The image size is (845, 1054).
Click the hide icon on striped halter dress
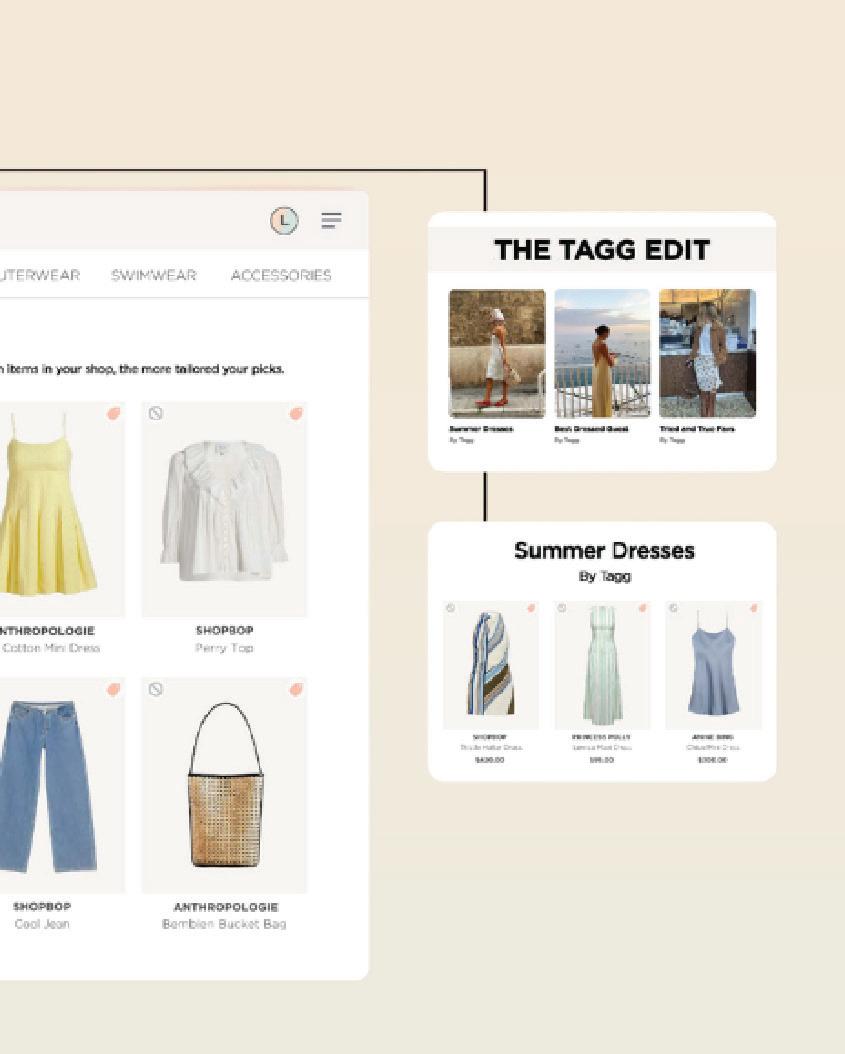pyautogui.click(x=451, y=608)
